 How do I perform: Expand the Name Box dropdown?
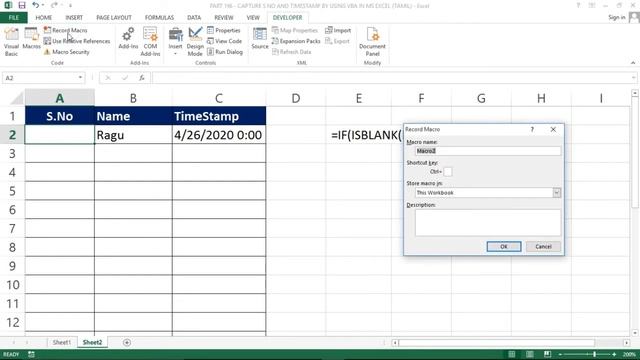click(80, 78)
